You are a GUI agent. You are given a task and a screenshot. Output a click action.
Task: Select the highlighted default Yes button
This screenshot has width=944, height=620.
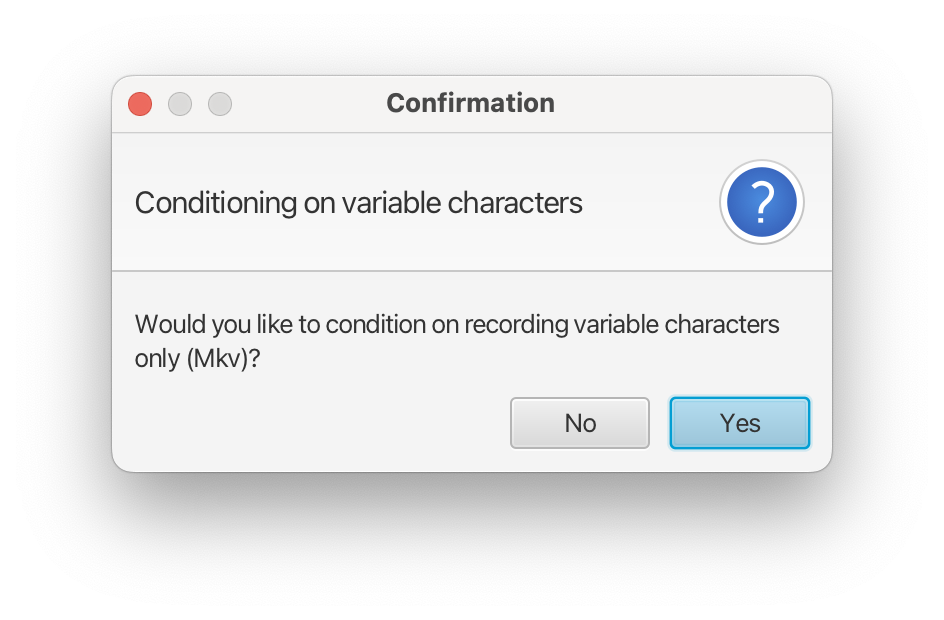pos(740,423)
